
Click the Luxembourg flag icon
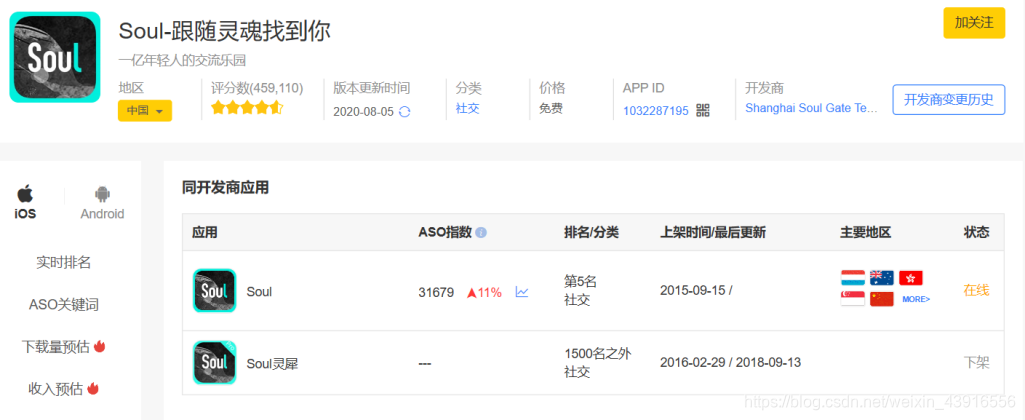pyautogui.click(x=852, y=277)
